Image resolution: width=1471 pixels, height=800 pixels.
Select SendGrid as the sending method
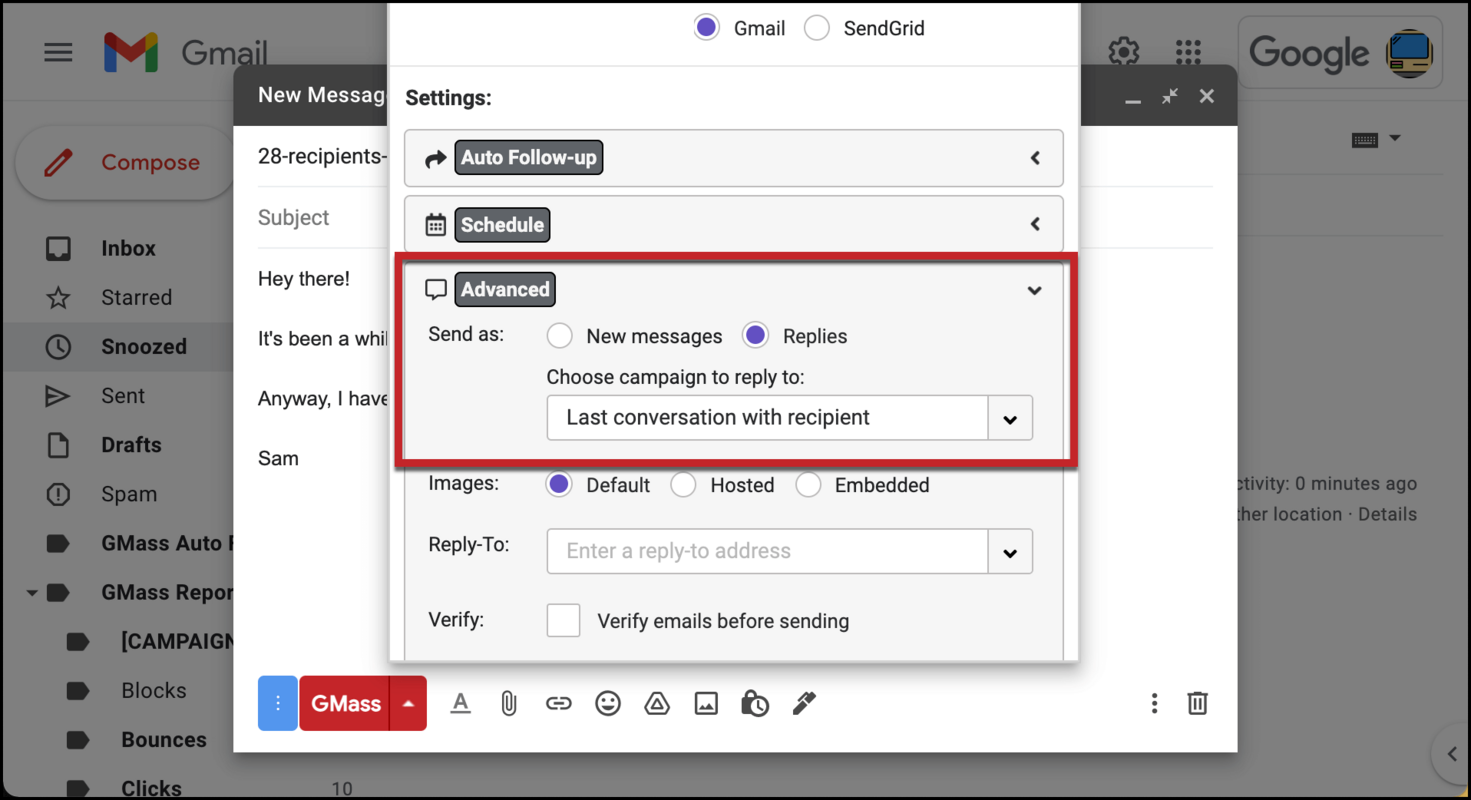click(x=817, y=27)
